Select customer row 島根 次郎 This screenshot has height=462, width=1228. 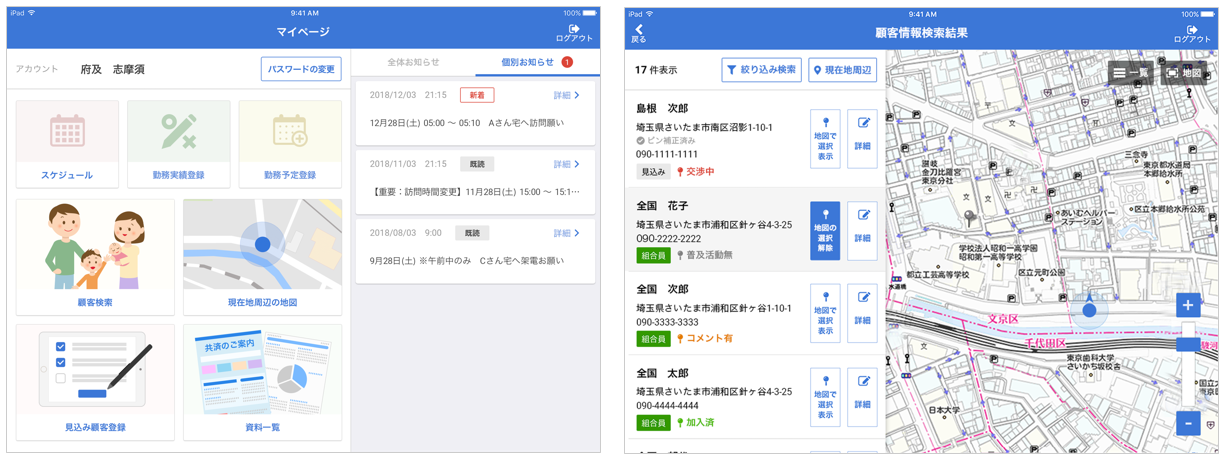[756, 139]
